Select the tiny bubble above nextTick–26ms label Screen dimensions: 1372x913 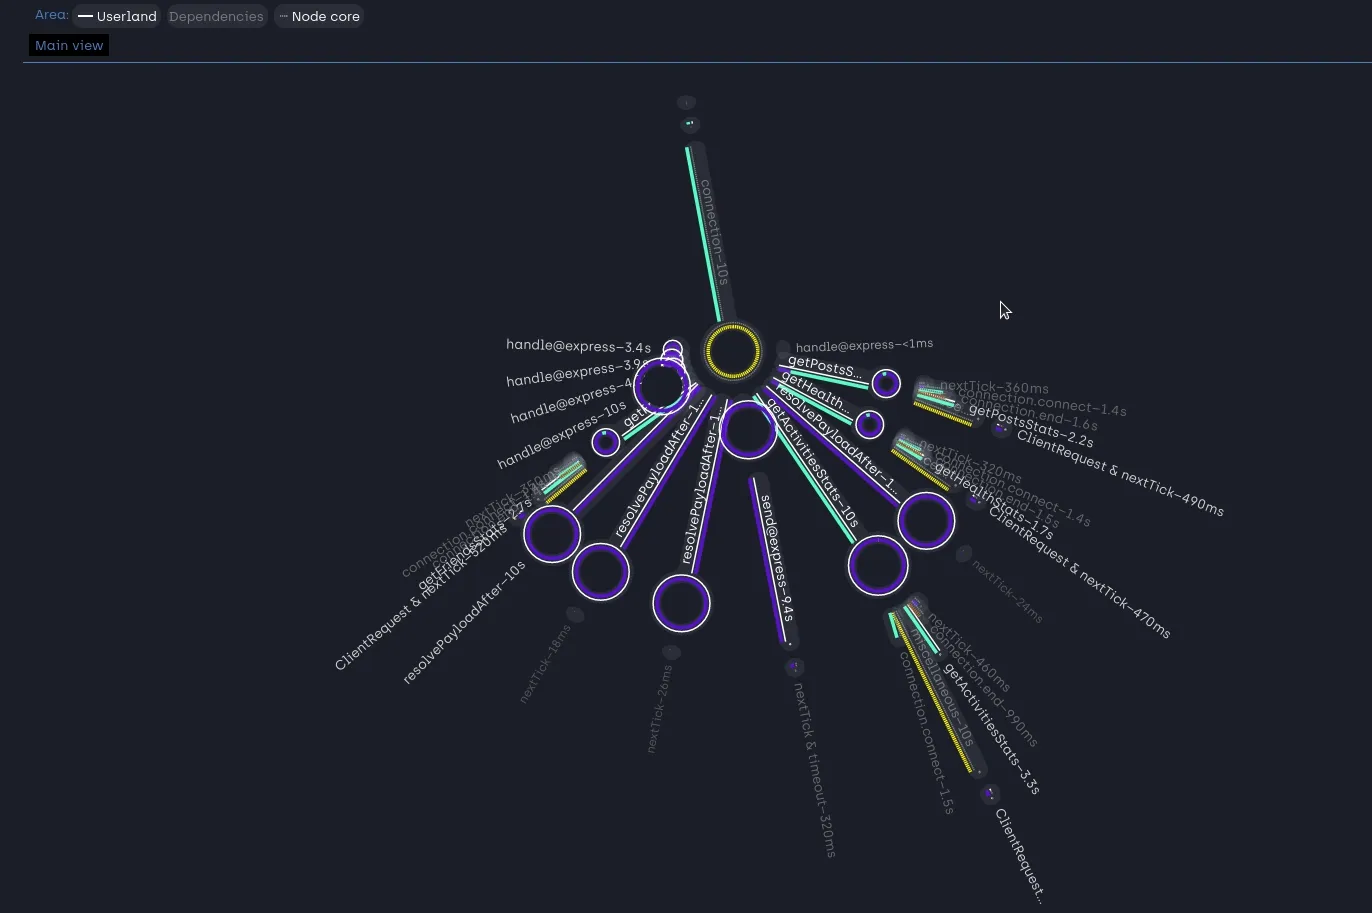(671, 653)
